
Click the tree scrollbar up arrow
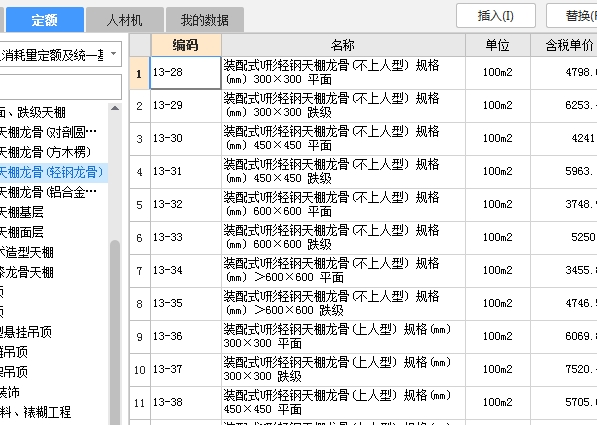[x=115, y=109]
